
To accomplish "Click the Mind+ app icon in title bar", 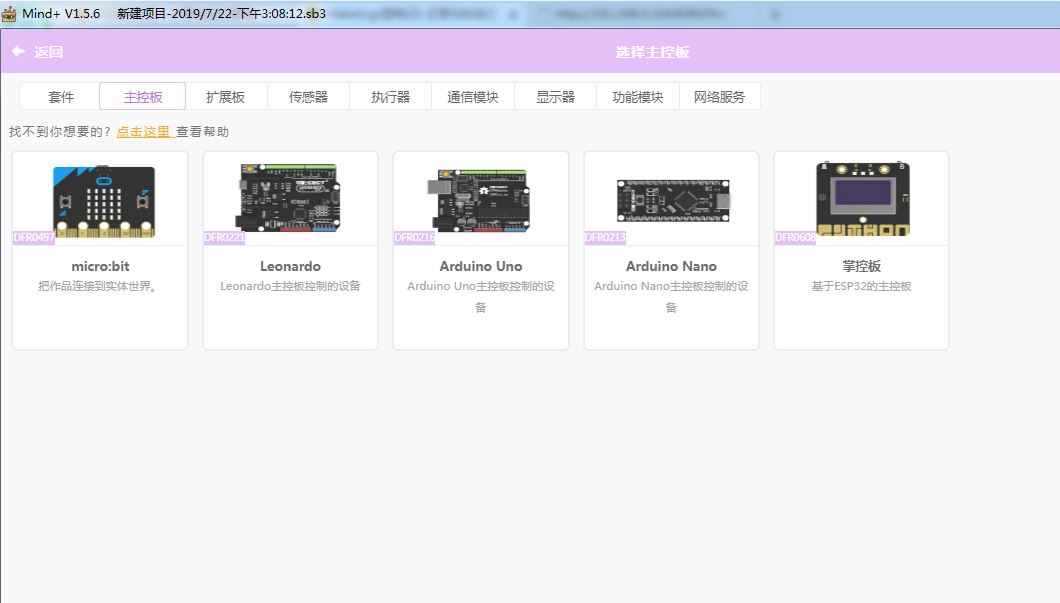I will 9,14.
